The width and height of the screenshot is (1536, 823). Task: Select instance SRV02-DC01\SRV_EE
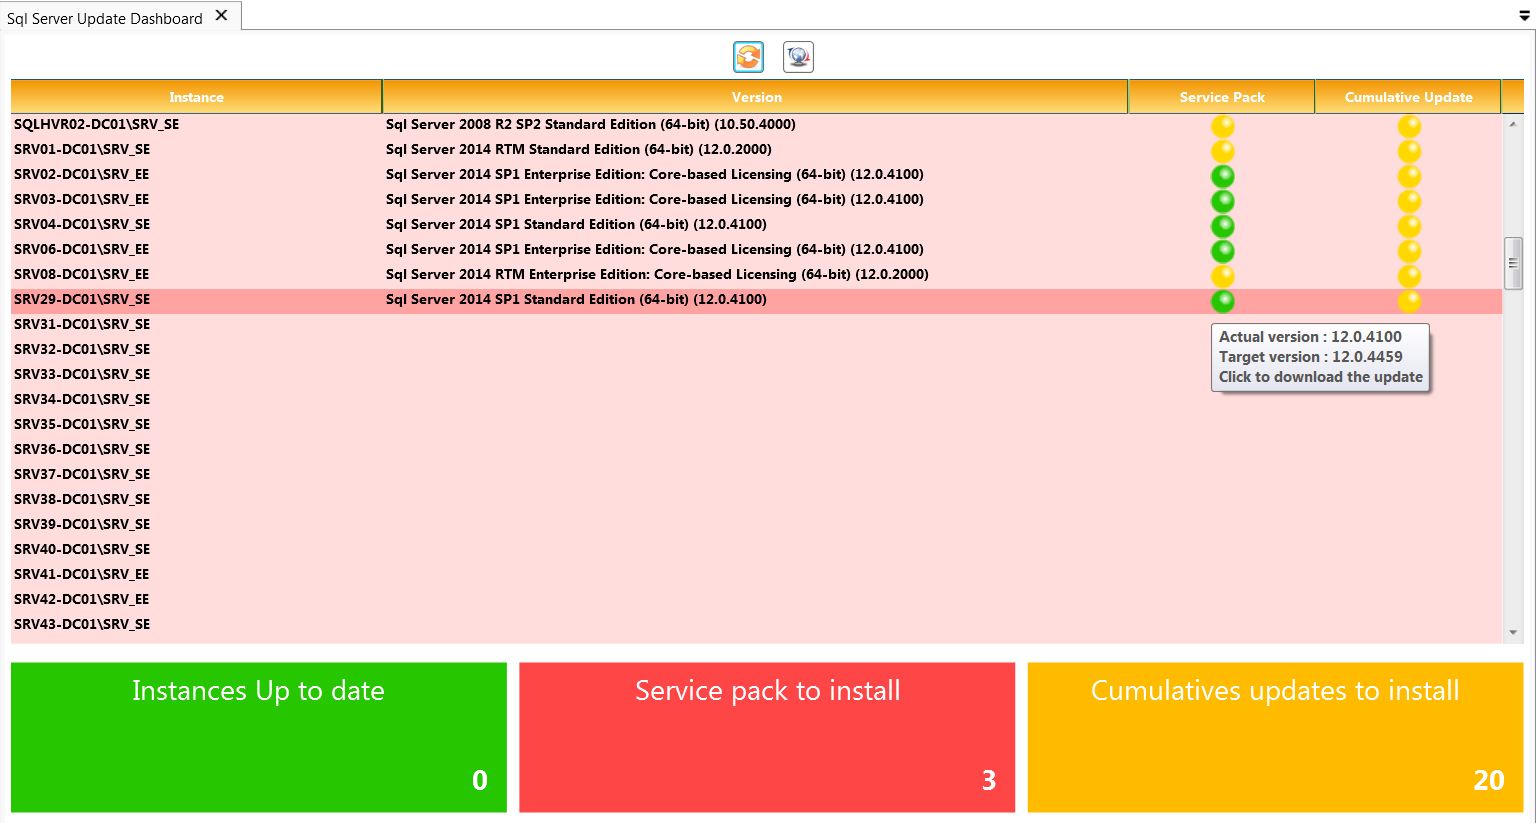pos(82,174)
